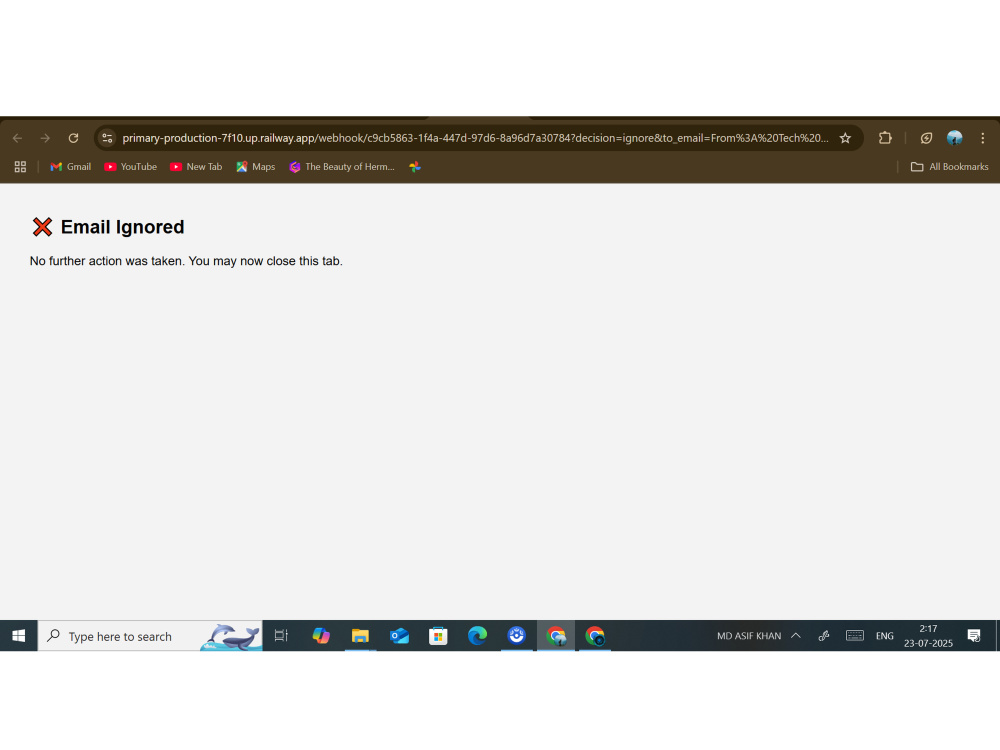Open Microsoft Store from the taskbar
1000x750 pixels.
pos(438,636)
